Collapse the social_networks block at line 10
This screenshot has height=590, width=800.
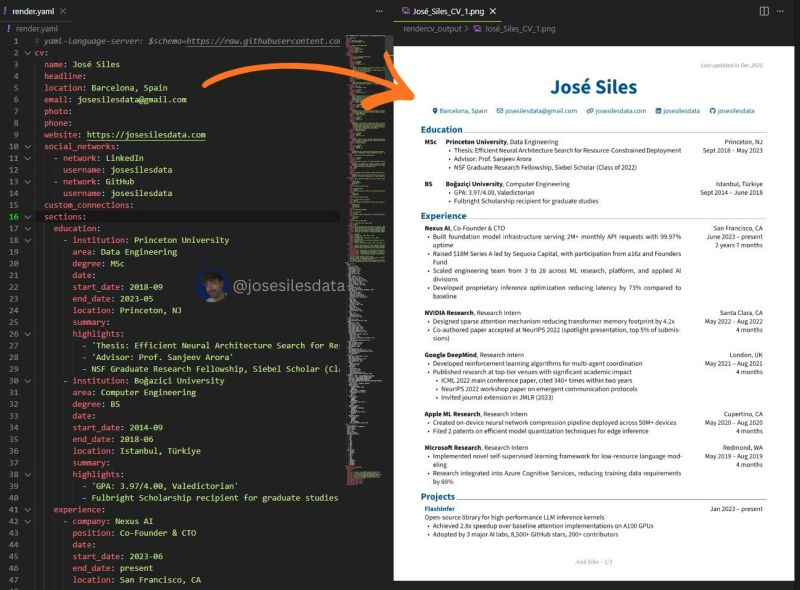[28, 146]
